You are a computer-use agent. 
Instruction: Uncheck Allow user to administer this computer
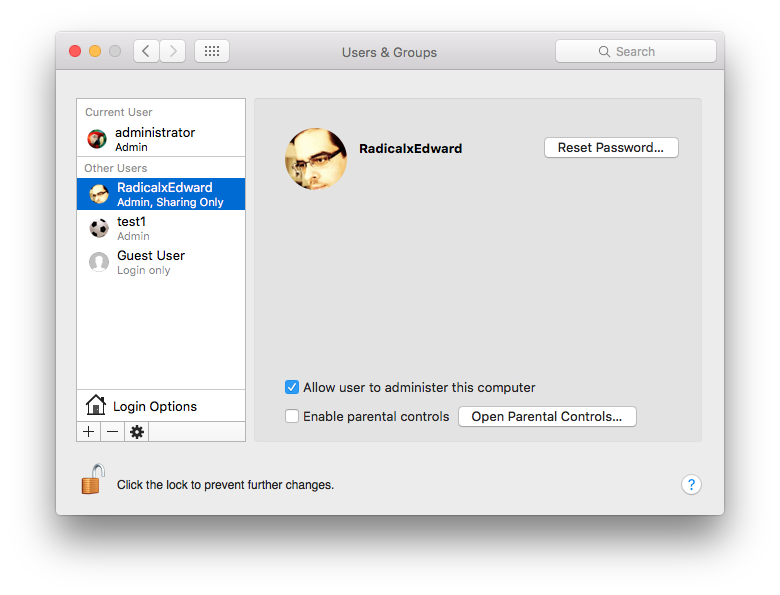click(292, 387)
